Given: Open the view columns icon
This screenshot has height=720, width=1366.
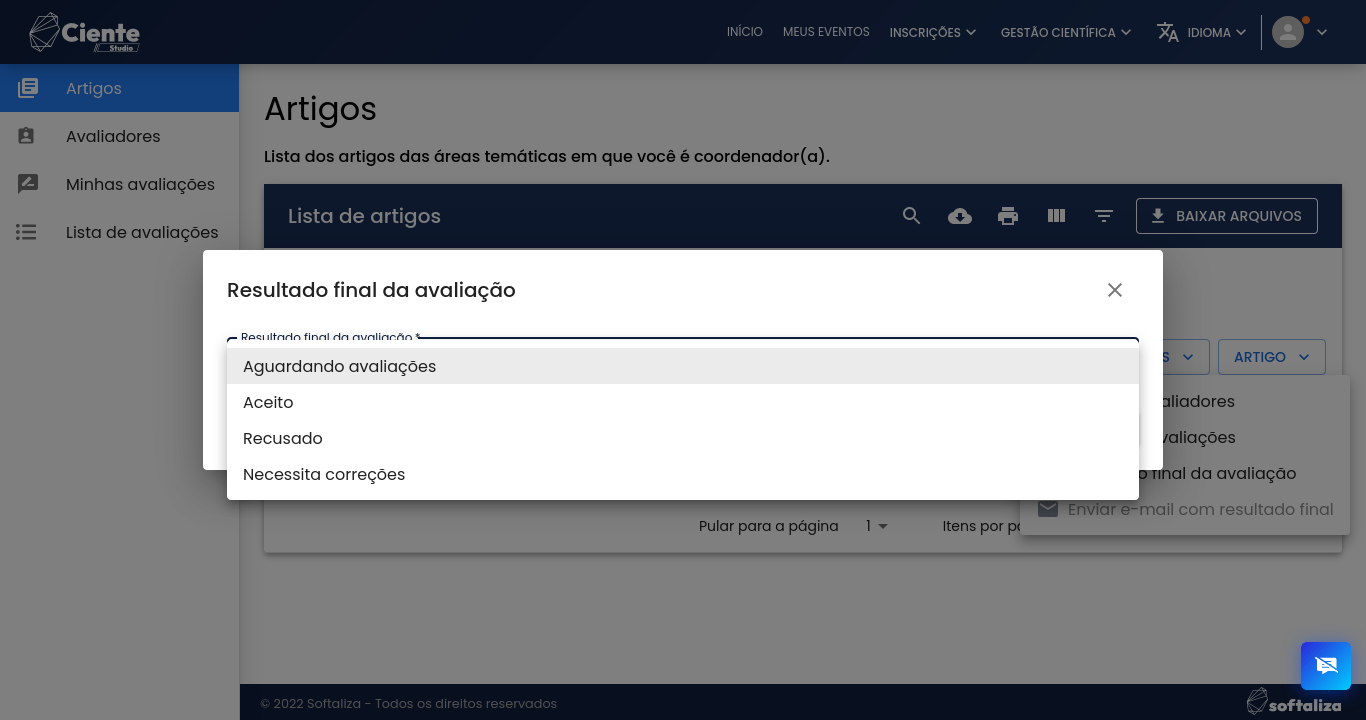Looking at the screenshot, I should point(1056,216).
